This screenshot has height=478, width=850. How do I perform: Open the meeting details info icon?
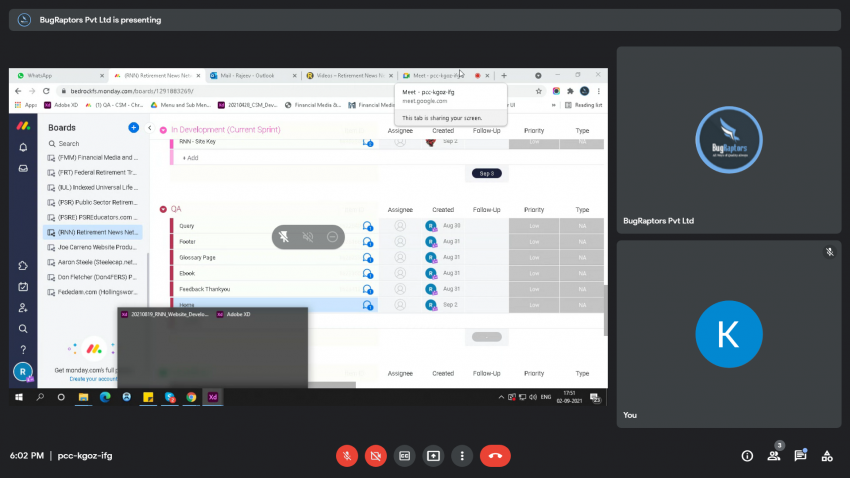point(747,455)
